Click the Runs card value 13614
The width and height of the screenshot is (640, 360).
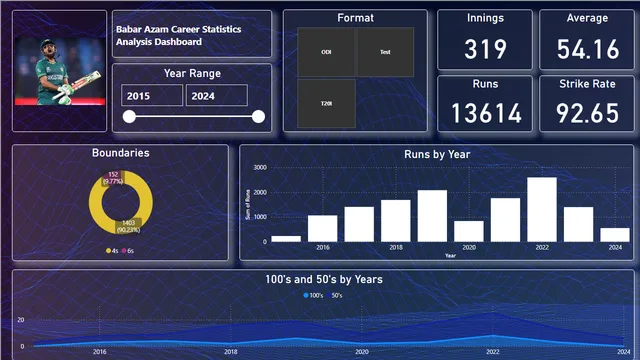pyautogui.click(x=486, y=113)
